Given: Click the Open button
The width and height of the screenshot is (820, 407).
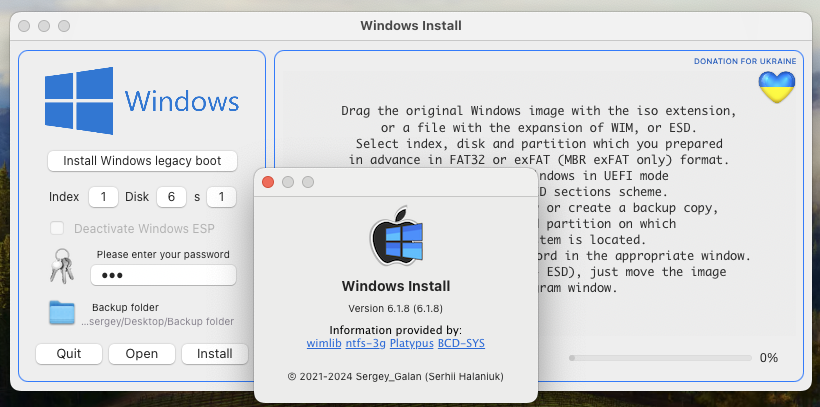Looking at the screenshot, I should 142,354.
